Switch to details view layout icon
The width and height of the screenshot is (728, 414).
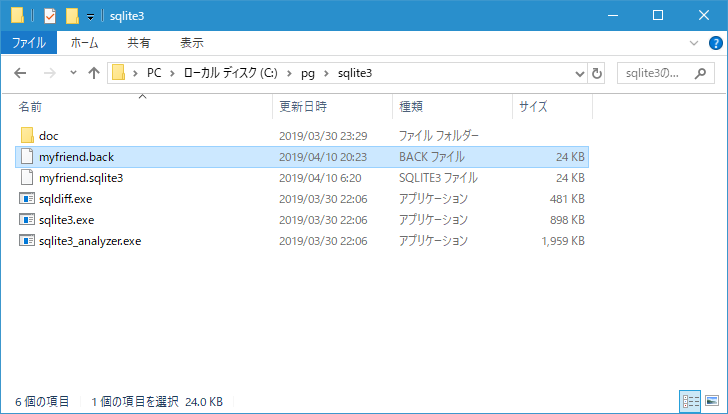690,401
